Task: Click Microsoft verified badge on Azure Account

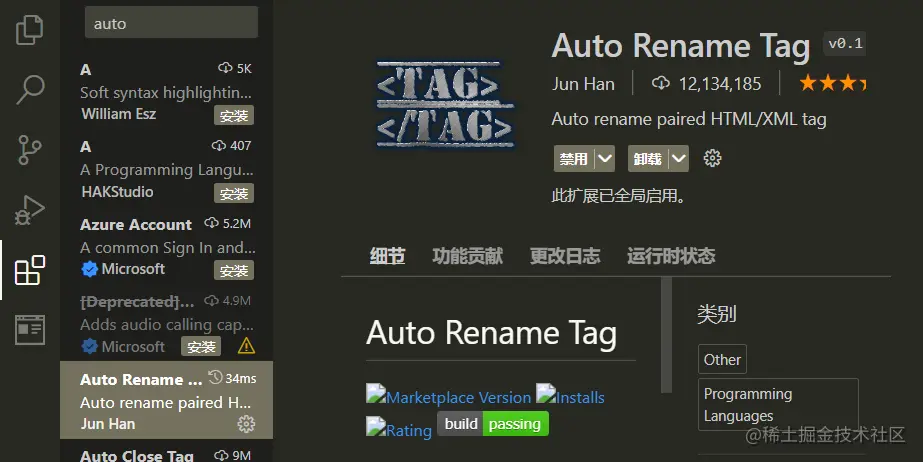Action: tap(89, 269)
